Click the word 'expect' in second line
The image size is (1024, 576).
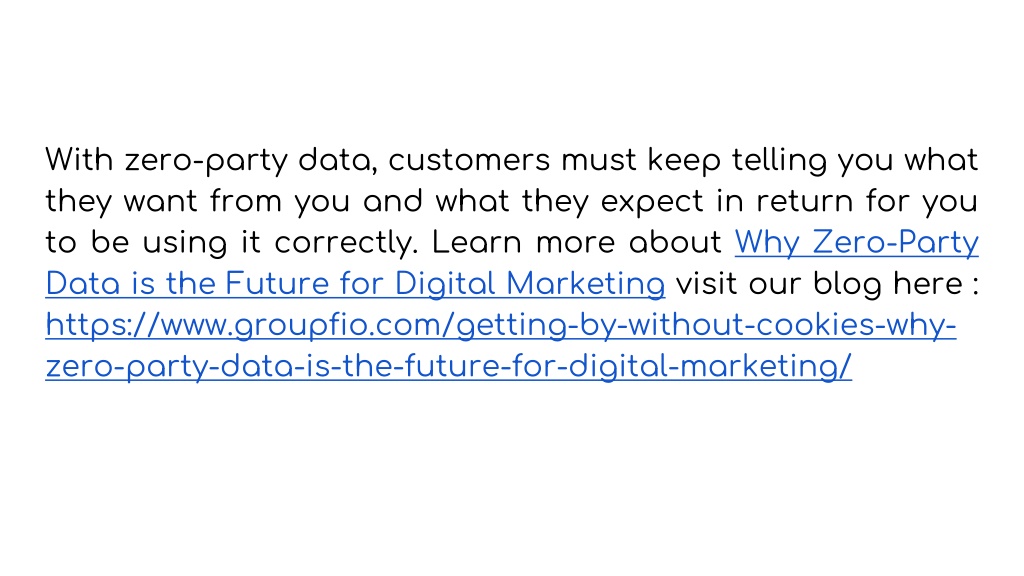point(652,202)
